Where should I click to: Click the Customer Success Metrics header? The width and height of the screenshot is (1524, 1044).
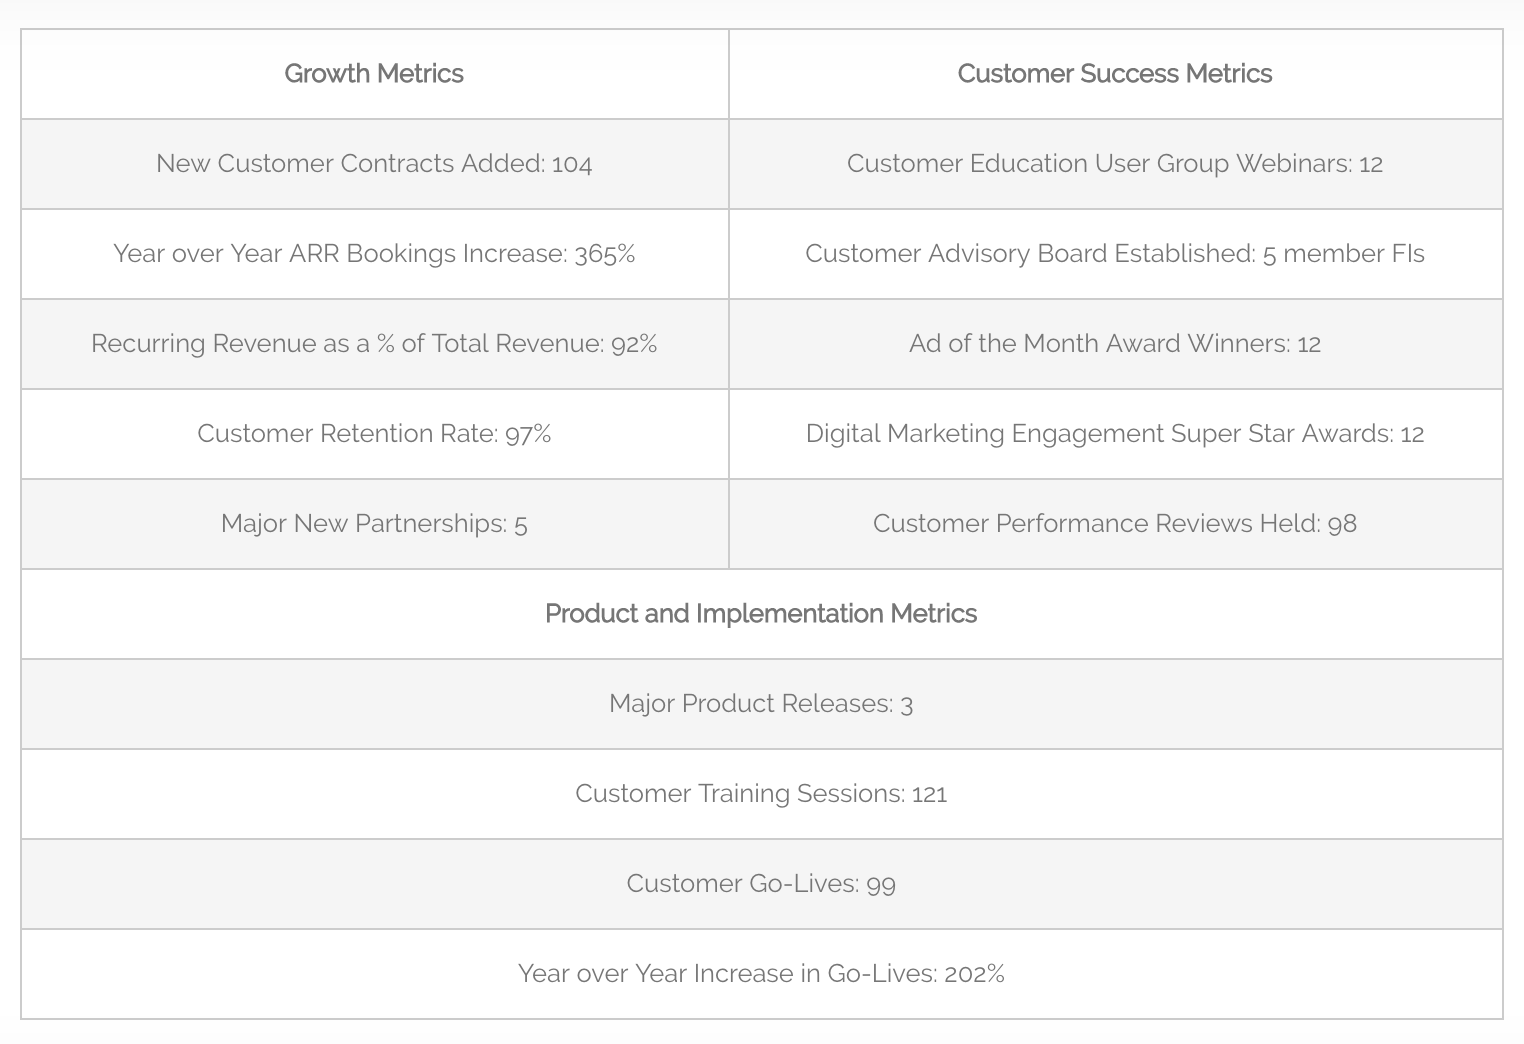[x=1115, y=74]
